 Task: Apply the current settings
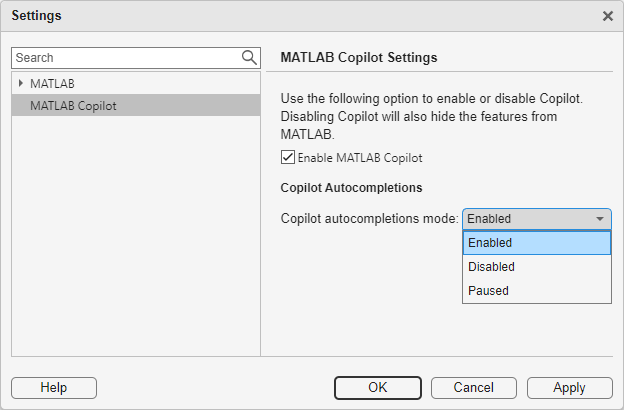pyautogui.click(x=569, y=387)
